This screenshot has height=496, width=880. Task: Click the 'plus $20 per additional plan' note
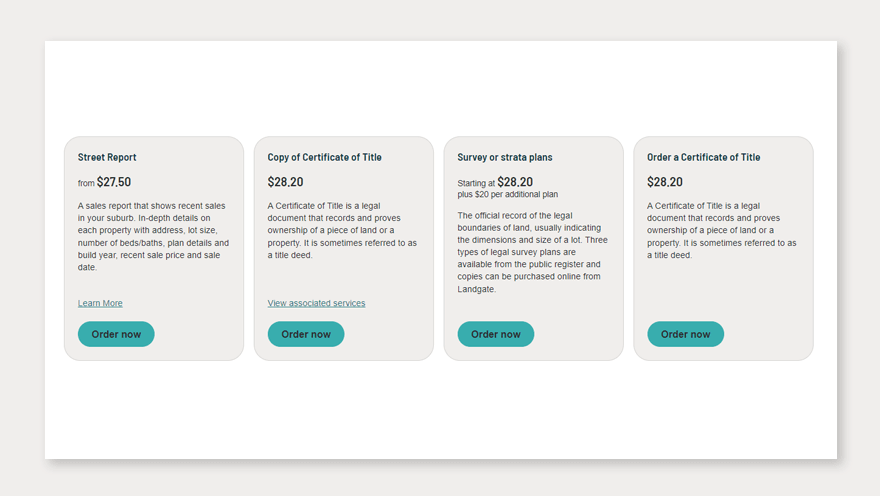pos(507,195)
